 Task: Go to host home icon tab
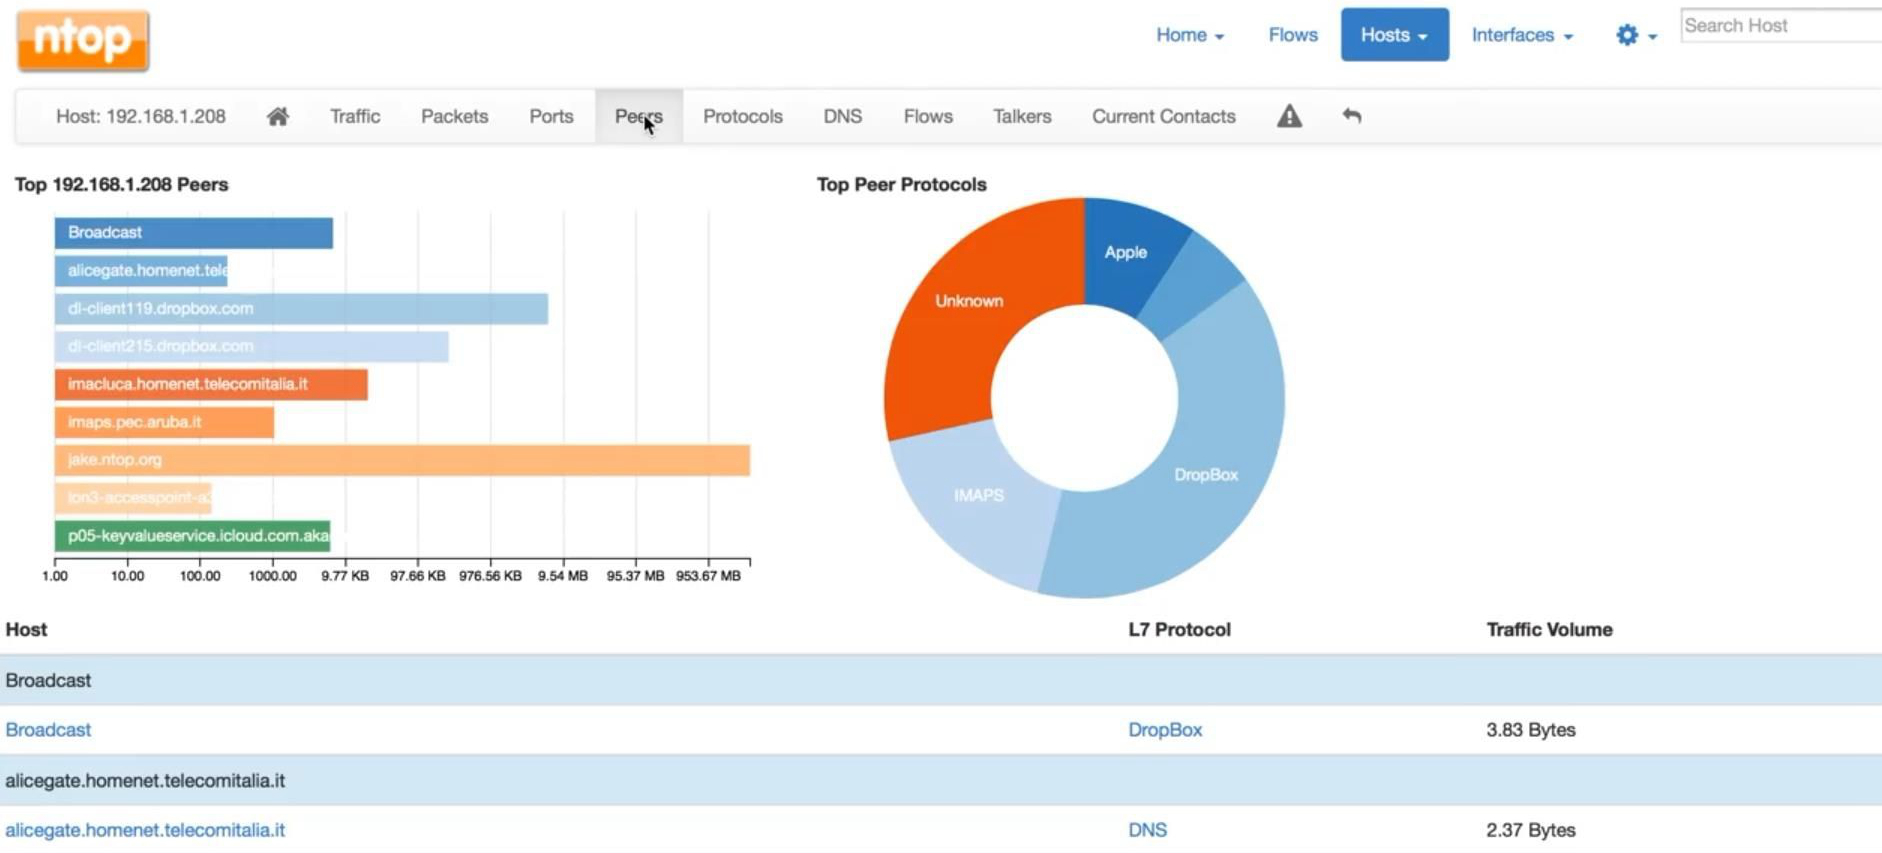[278, 116]
